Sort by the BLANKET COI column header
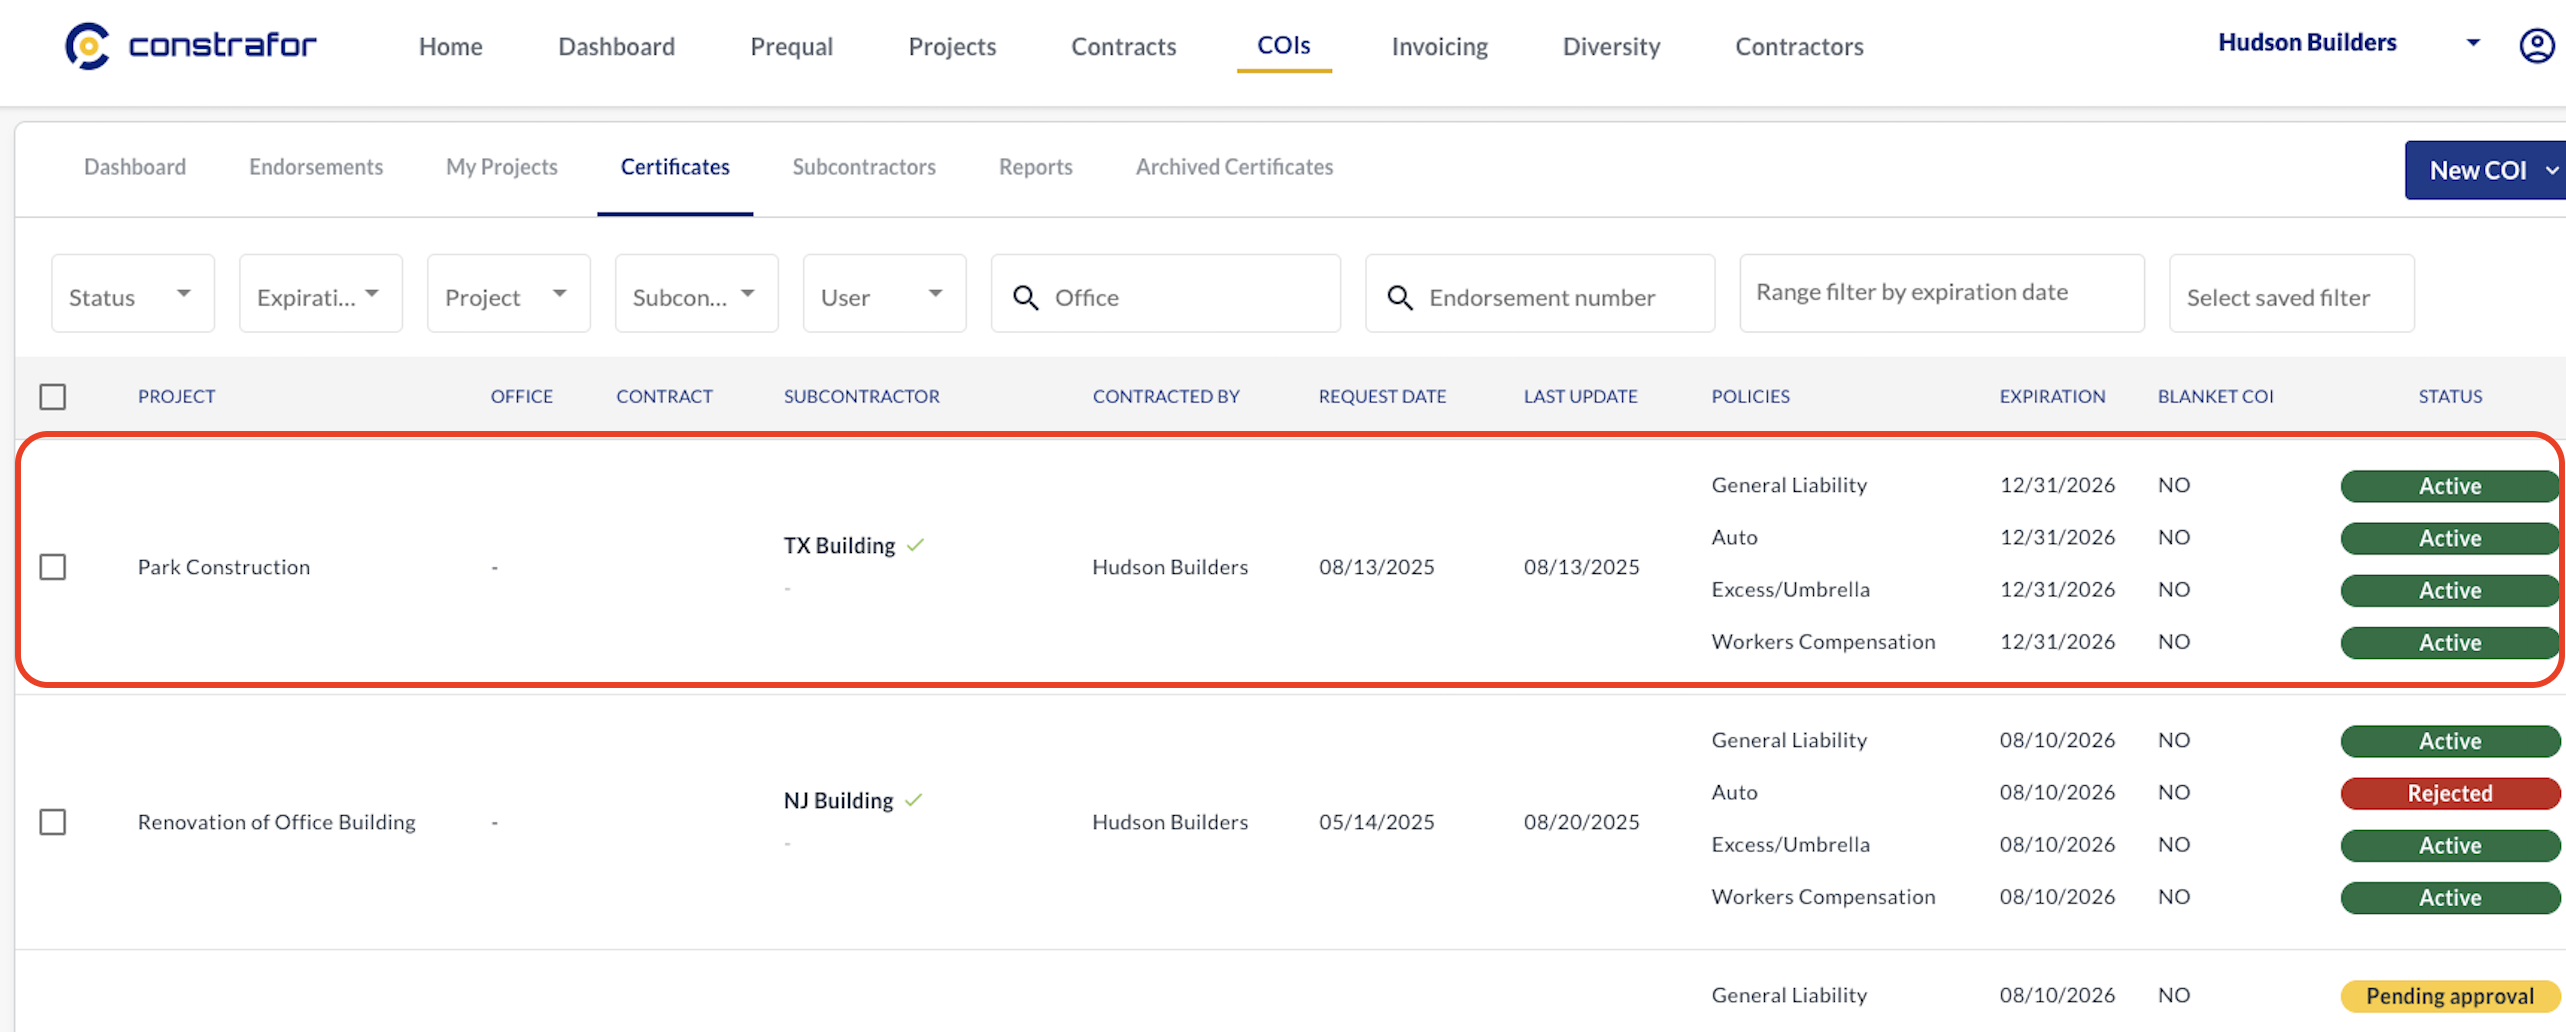The image size is (2566, 1032). click(x=2215, y=397)
